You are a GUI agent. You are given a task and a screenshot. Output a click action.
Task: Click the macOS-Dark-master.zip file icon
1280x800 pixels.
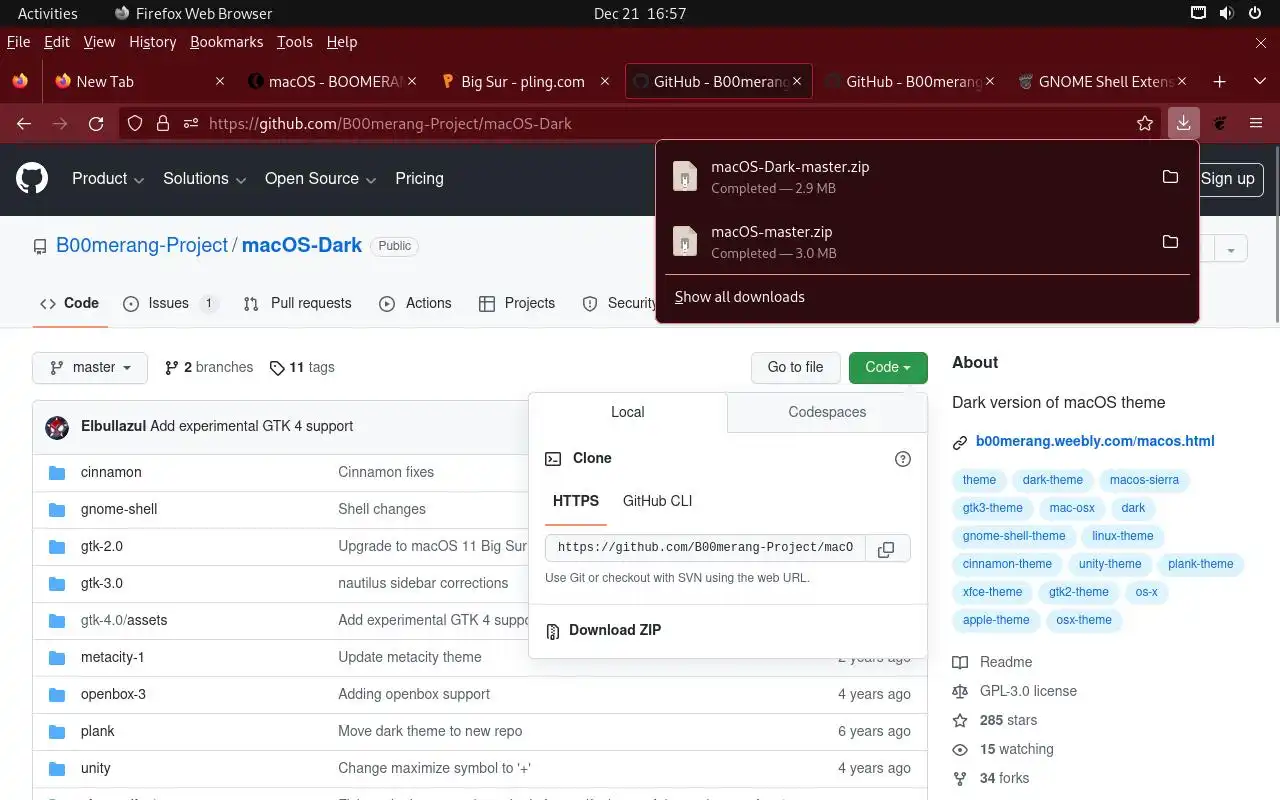[685, 177]
